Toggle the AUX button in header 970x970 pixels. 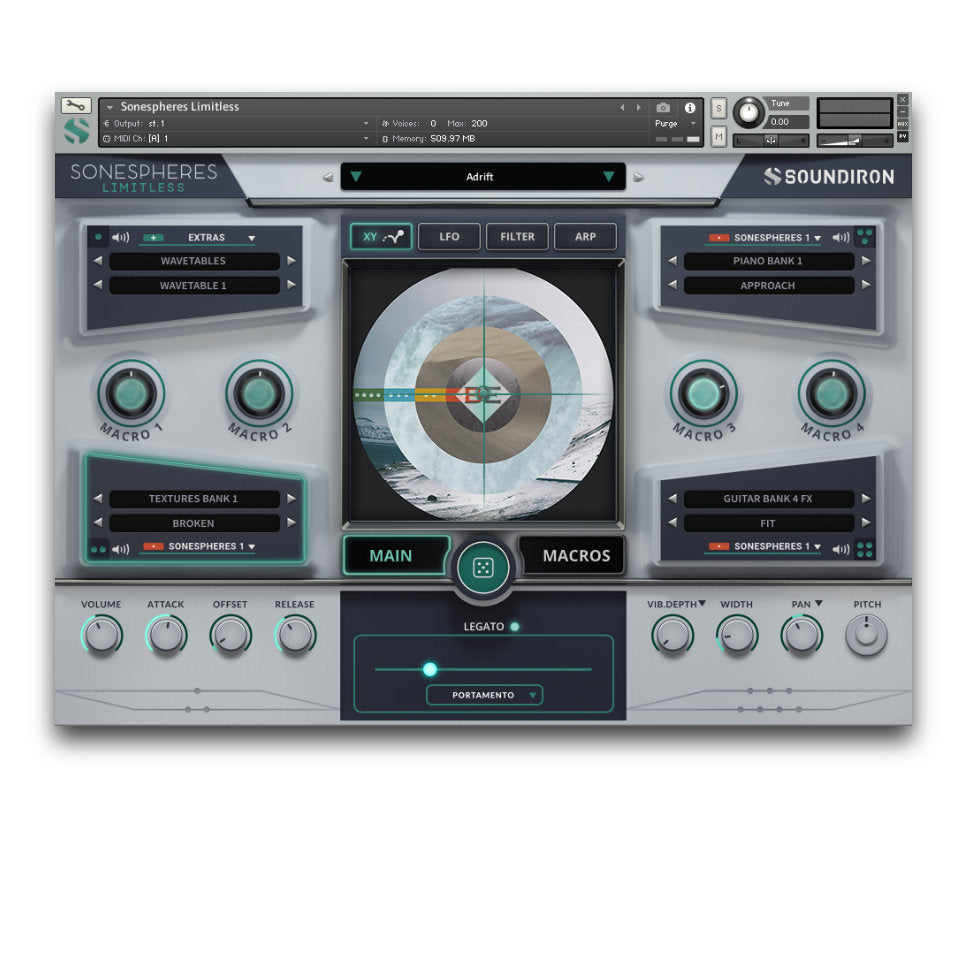[x=903, y=124]
